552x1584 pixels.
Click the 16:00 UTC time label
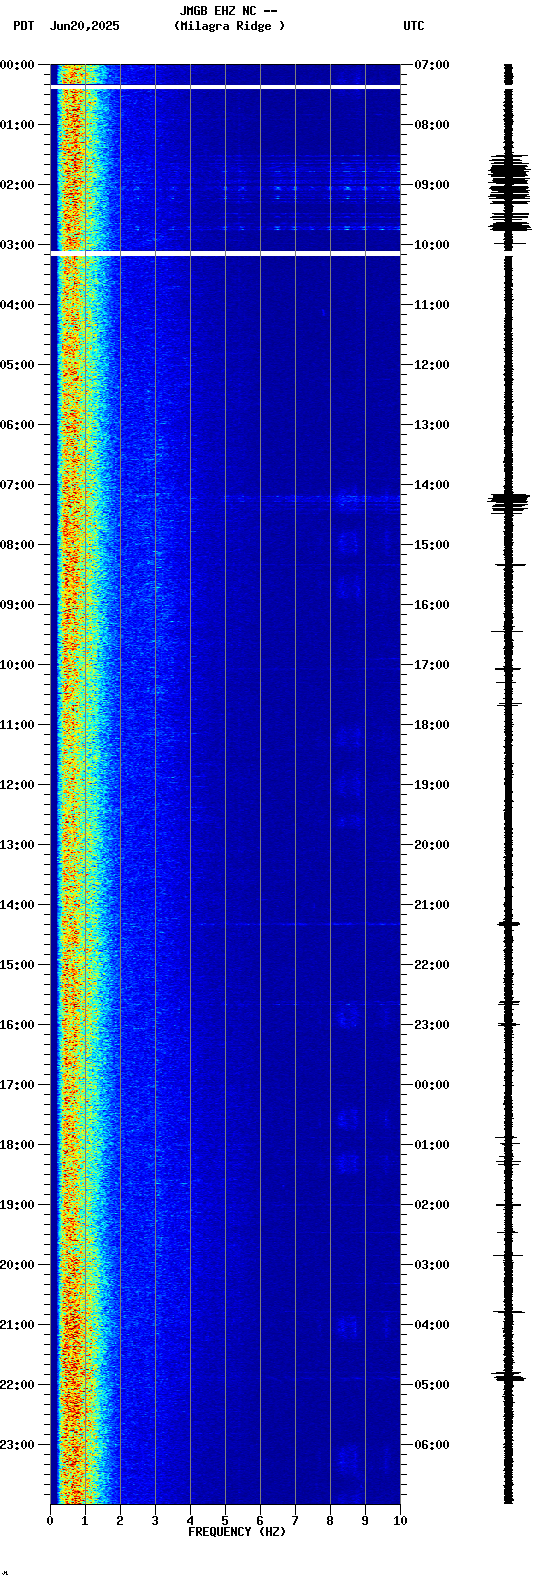pos(432,605)
